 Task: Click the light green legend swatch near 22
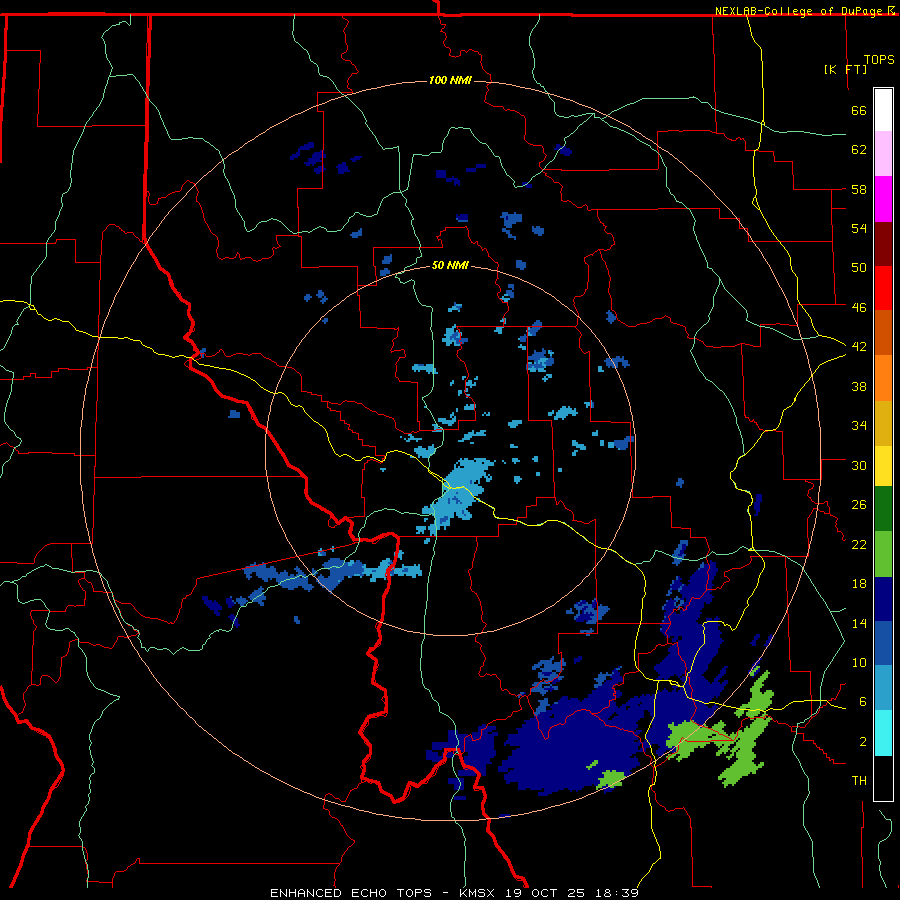[883, 554]
